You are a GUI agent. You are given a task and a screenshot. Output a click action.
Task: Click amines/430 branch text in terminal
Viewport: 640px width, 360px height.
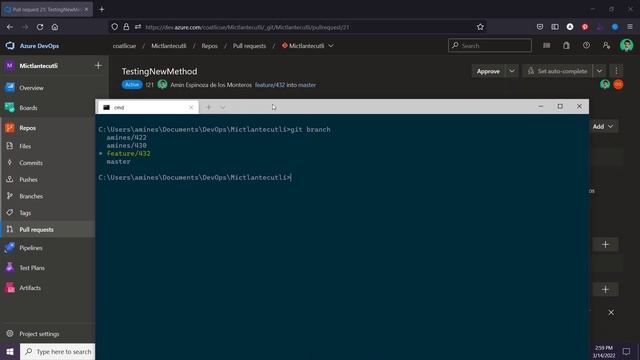click(x=127, y=145)
